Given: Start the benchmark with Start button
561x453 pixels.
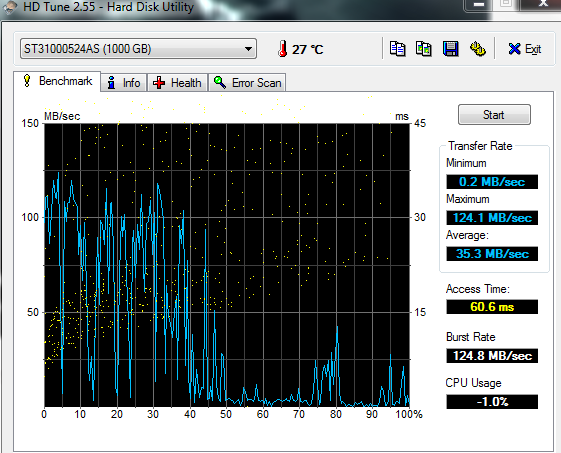Looking at the screenshot, I should tap(494, 115).
